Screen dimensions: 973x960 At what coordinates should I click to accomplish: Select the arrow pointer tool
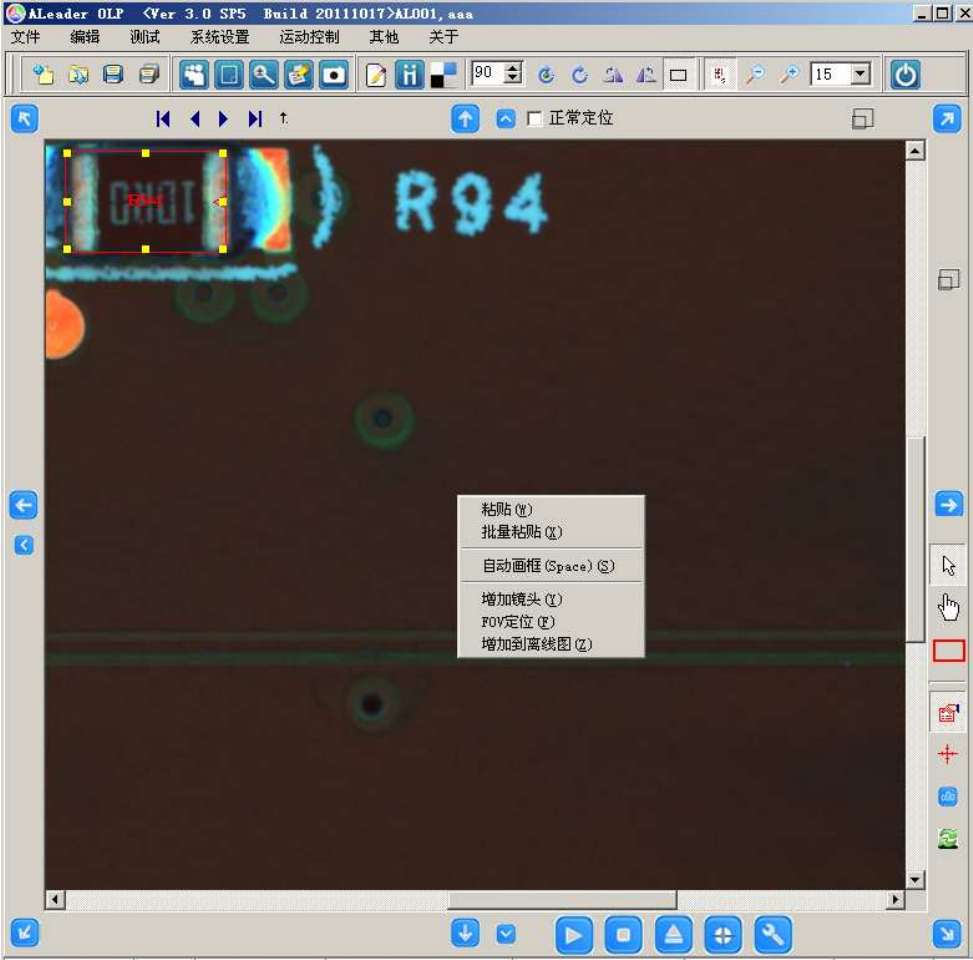click(x=948, y=566)
